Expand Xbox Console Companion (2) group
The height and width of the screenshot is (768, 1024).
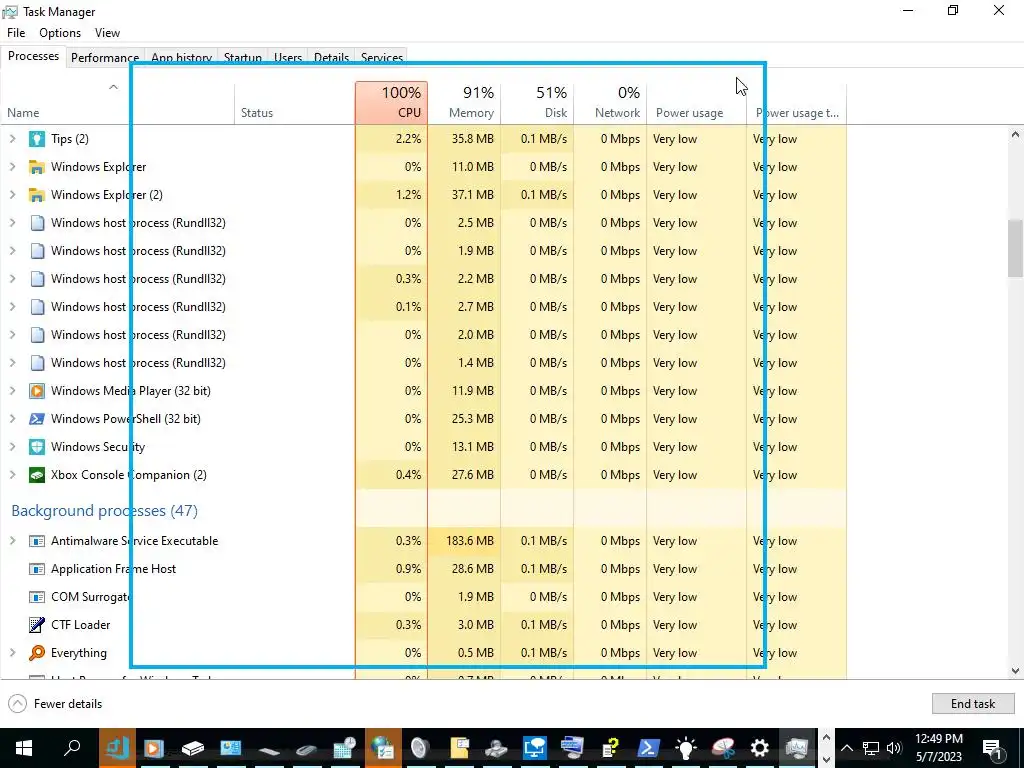pos(12,475)
